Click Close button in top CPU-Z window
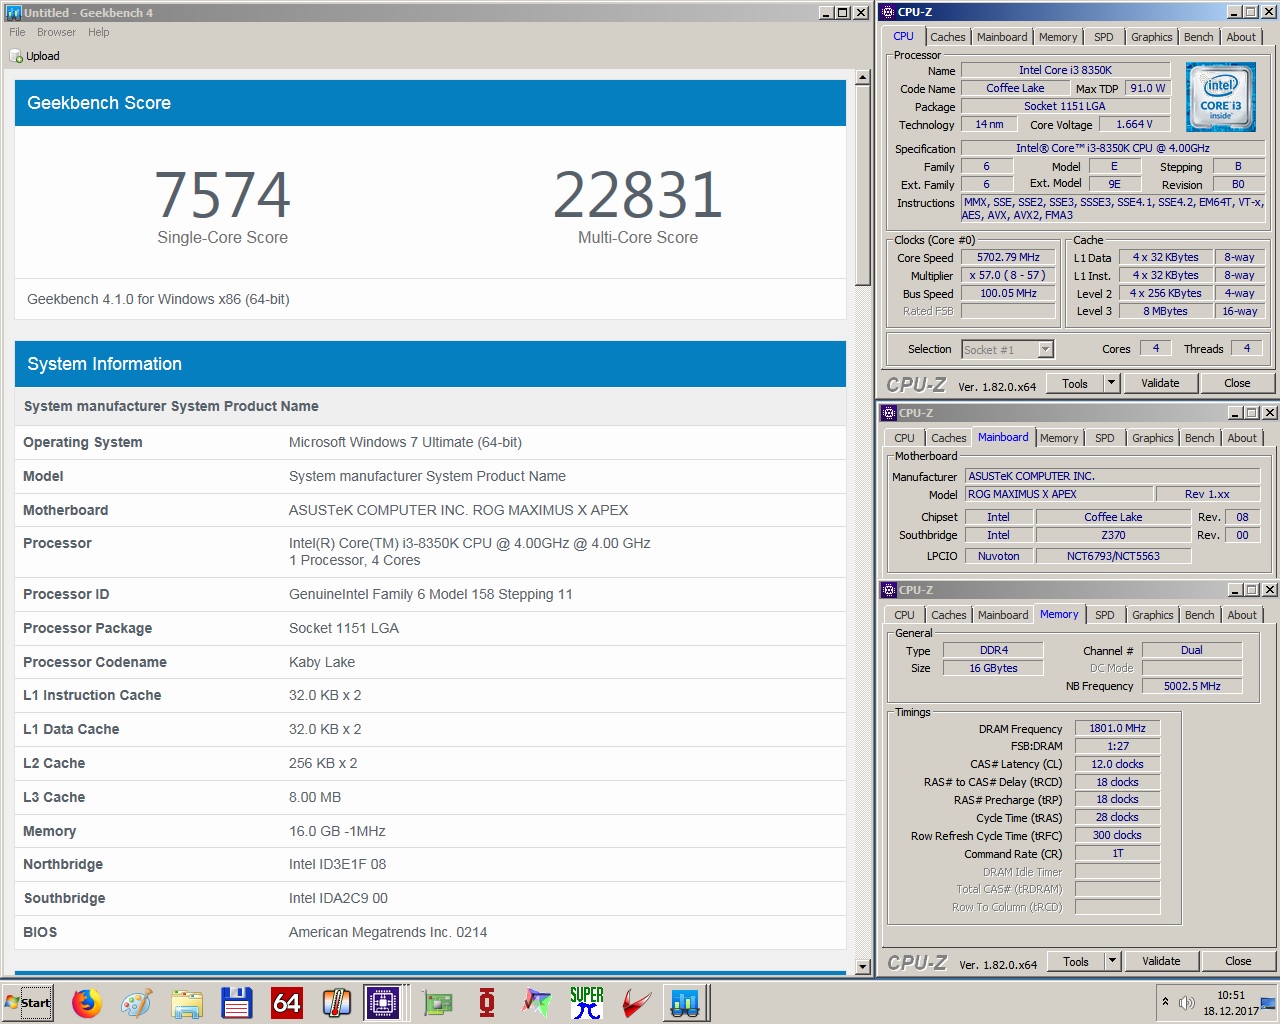The width and height of the screenshot is (1280, 1024). pyautogui.click(x=1237, y=383)
